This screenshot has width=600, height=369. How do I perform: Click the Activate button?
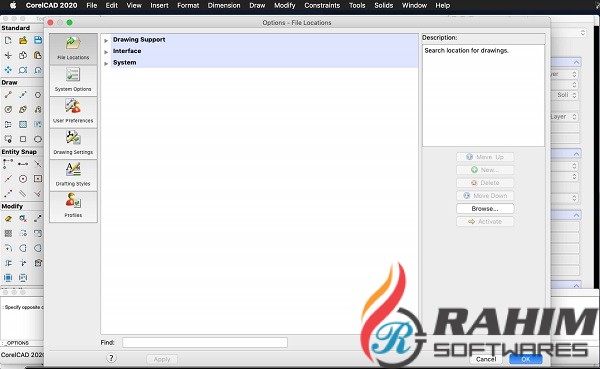pyautogui.click(x=485, y=222)
